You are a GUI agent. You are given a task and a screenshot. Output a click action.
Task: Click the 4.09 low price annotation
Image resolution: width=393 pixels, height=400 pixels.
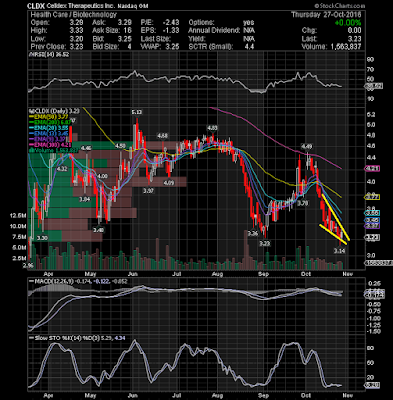point(168,183)
